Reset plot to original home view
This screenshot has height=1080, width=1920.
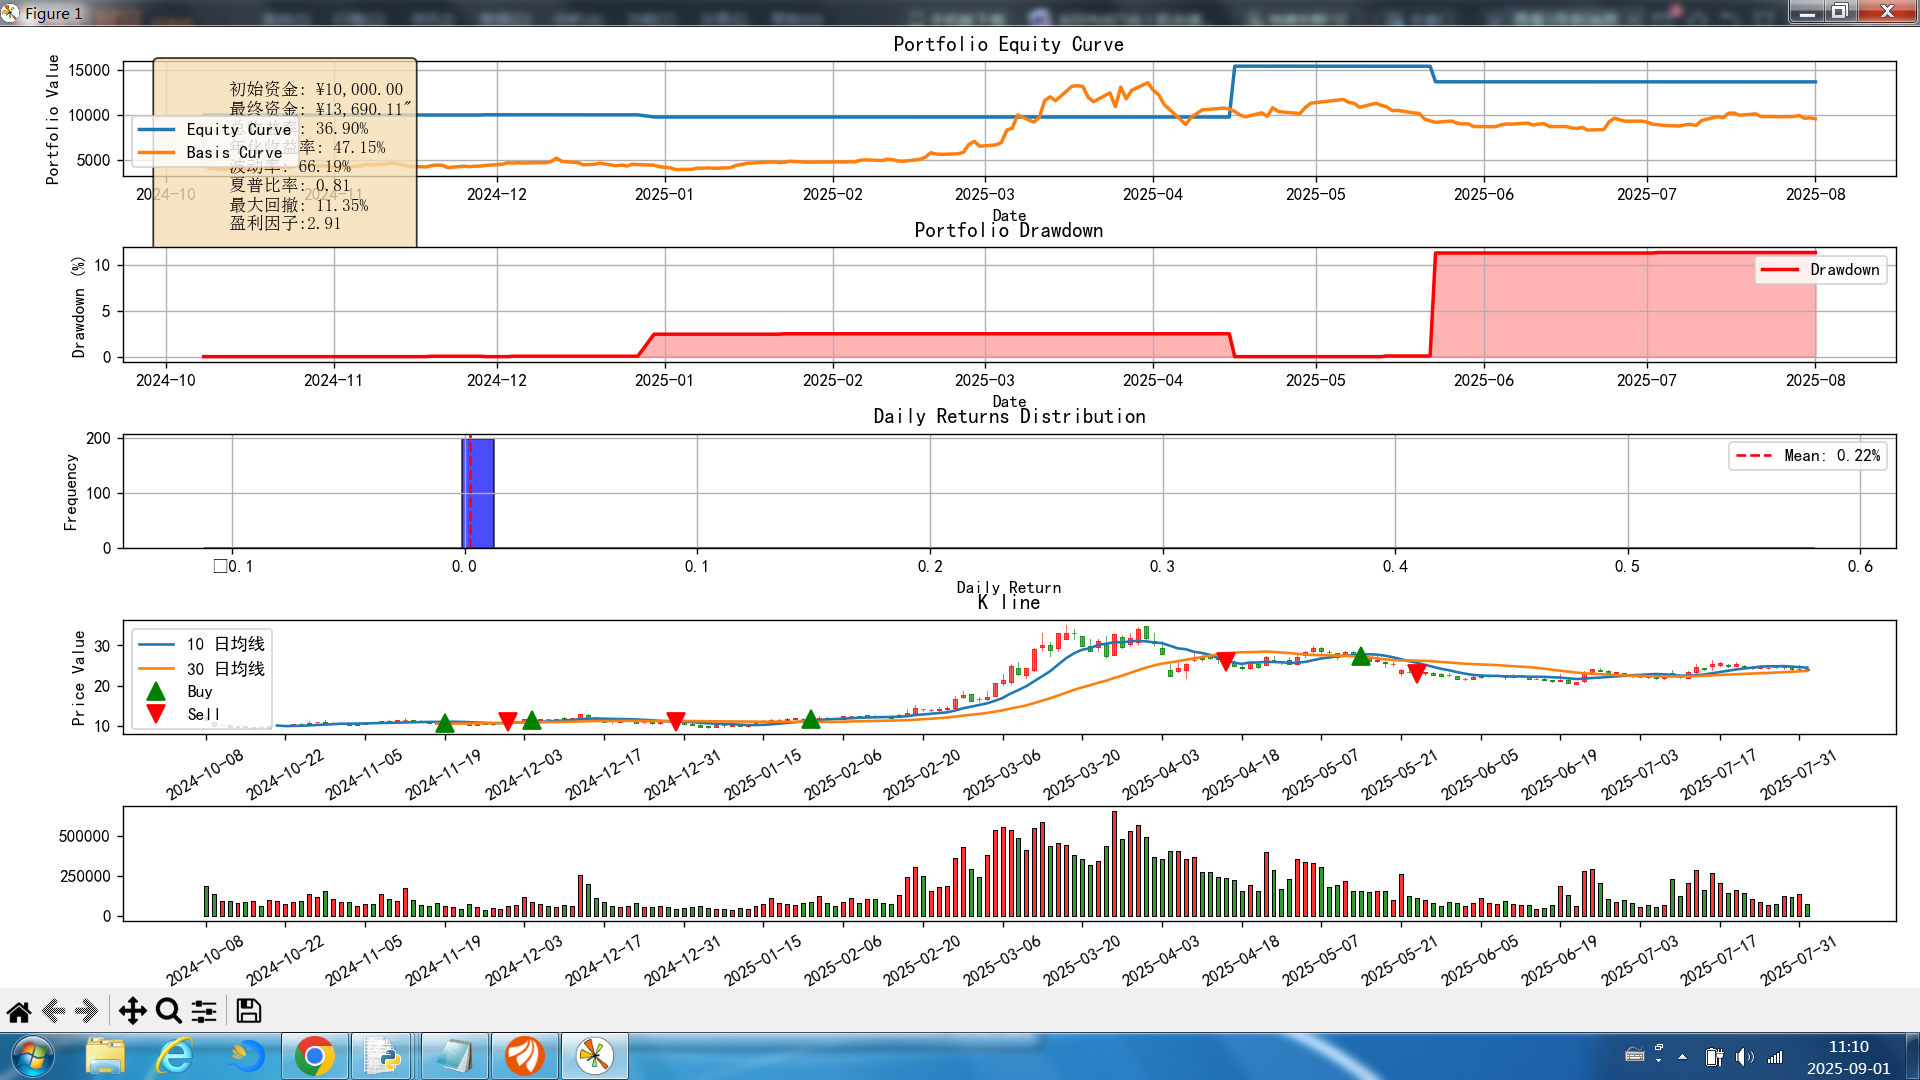coord(19,1012)
